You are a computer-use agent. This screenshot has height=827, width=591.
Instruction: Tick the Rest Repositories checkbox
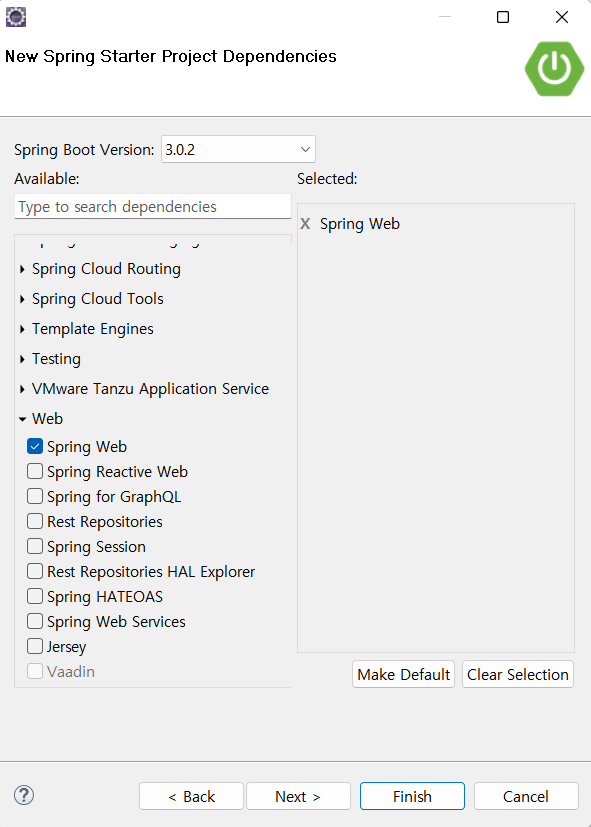tap(35, 521)
